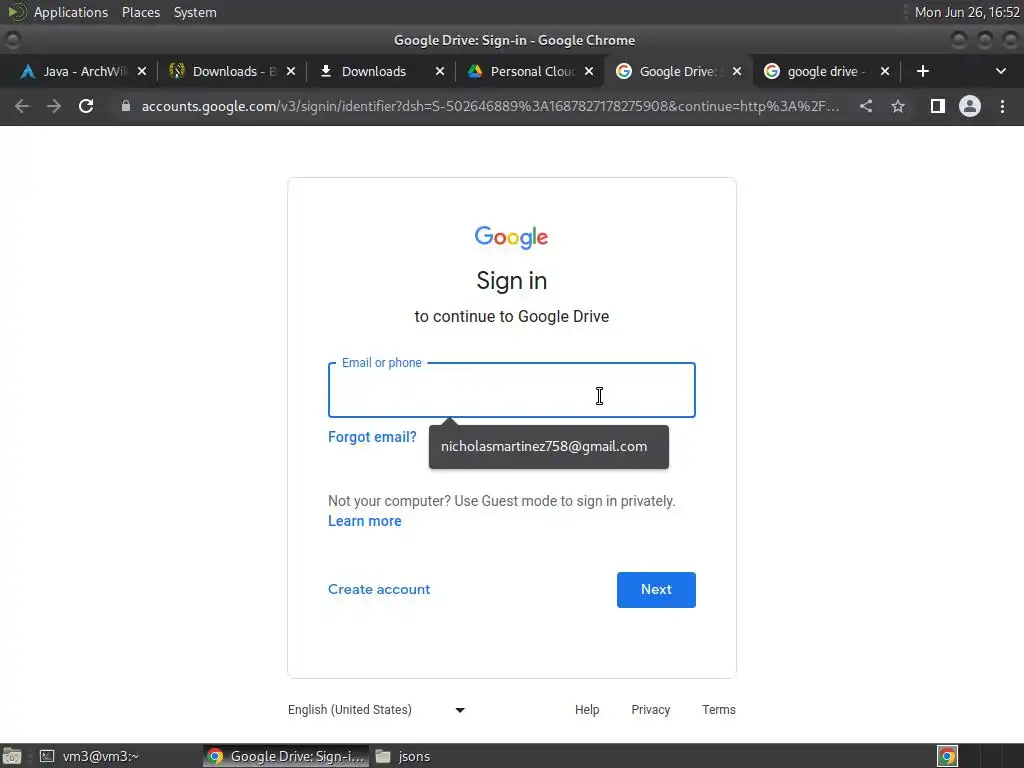Click the browser forward arrow
The width and height of the screenshot is (1024, 768).
[x=54, y=106]
